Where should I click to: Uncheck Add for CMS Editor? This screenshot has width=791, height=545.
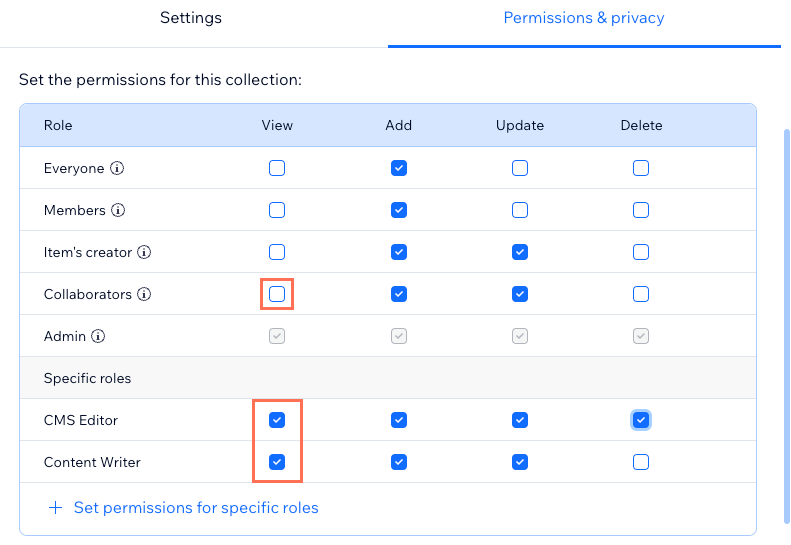[399, 420]
